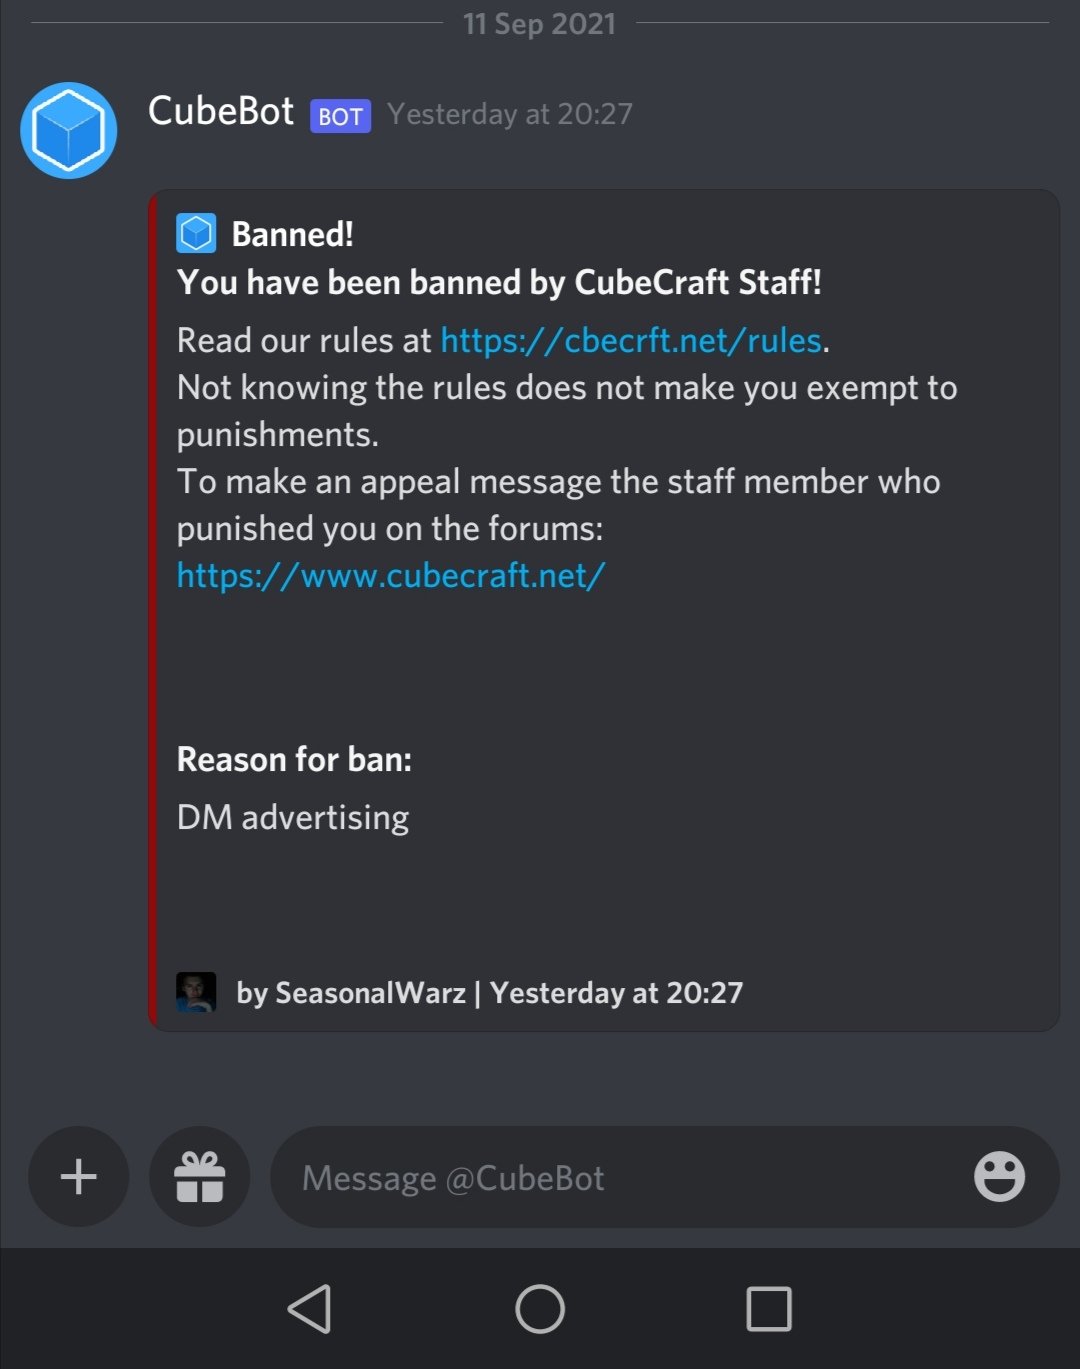
Task: Tap the Android home circle
Action: point(540,1308)
